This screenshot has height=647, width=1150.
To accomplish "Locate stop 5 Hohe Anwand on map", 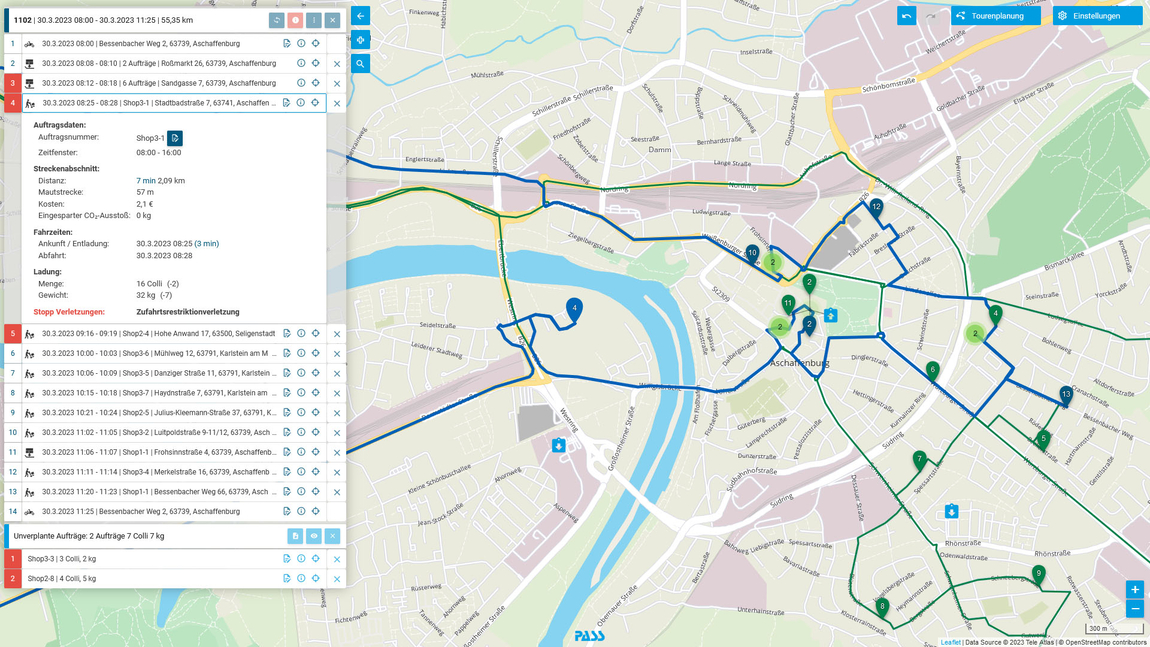I will pos(316,334).
